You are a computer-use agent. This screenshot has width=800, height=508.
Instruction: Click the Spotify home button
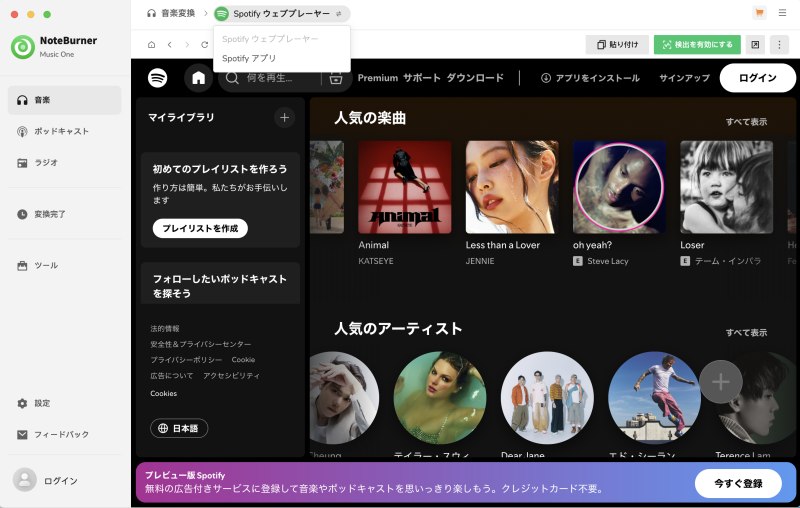point(198,78)
